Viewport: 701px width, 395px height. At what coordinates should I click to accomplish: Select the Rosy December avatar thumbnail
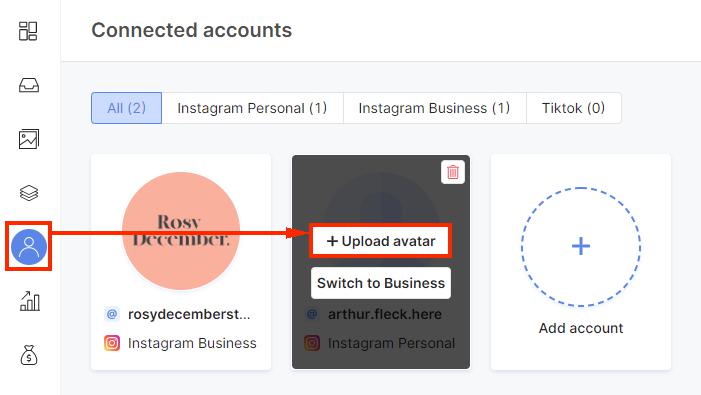point(181,231)
